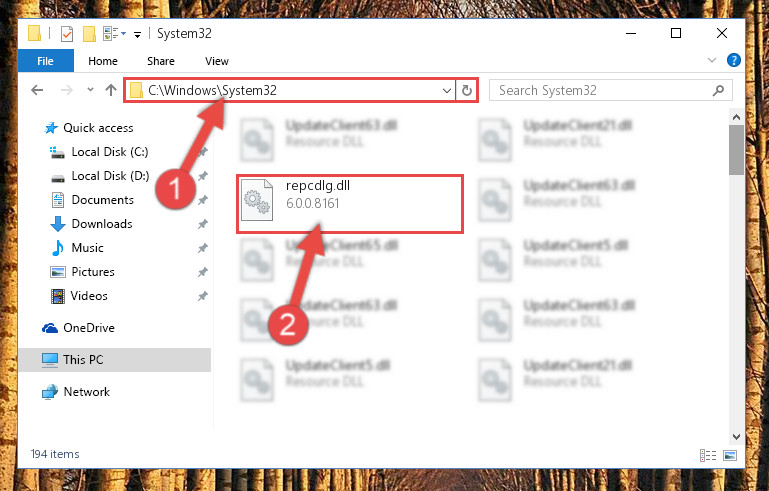Open the recent locations dropdown arrow

pos(90,90)
